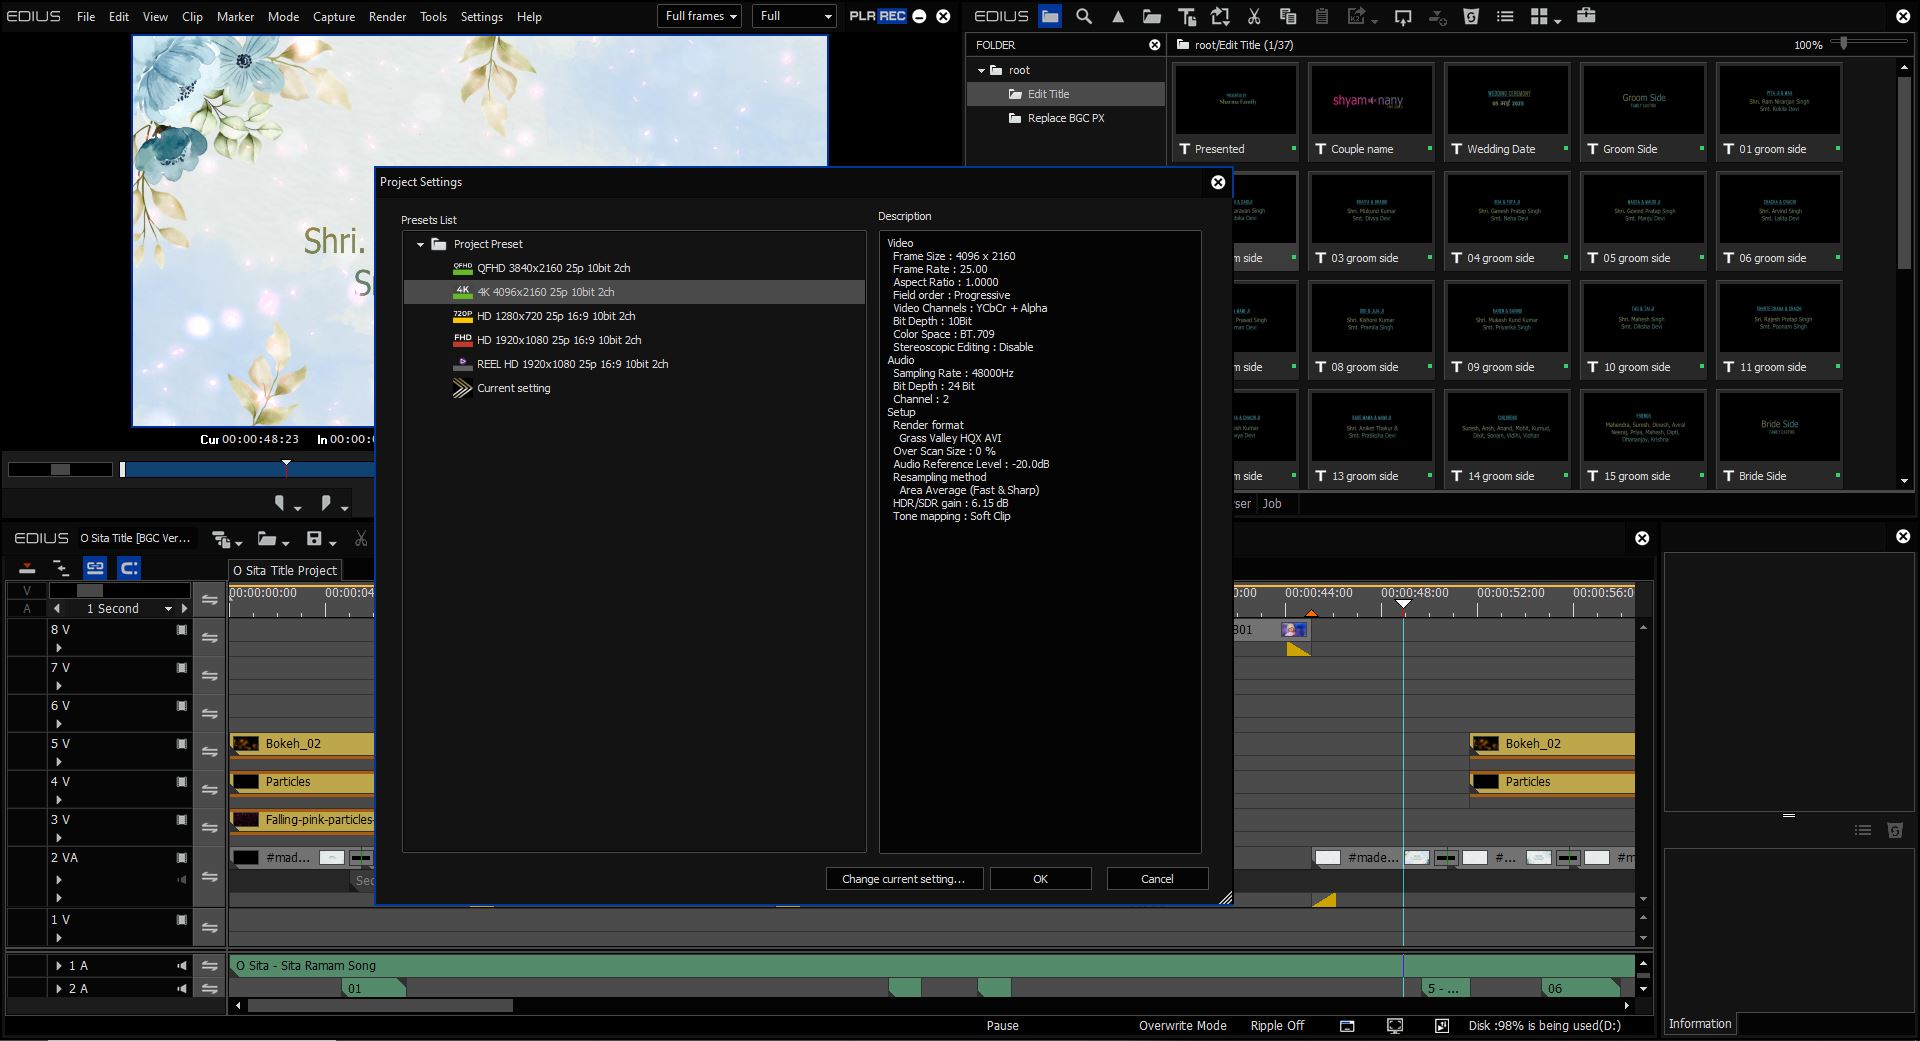The image size is (1920, 1041).
Task: Open the 1 Second timeline scale dropdown
Action: tap(168, 608)
